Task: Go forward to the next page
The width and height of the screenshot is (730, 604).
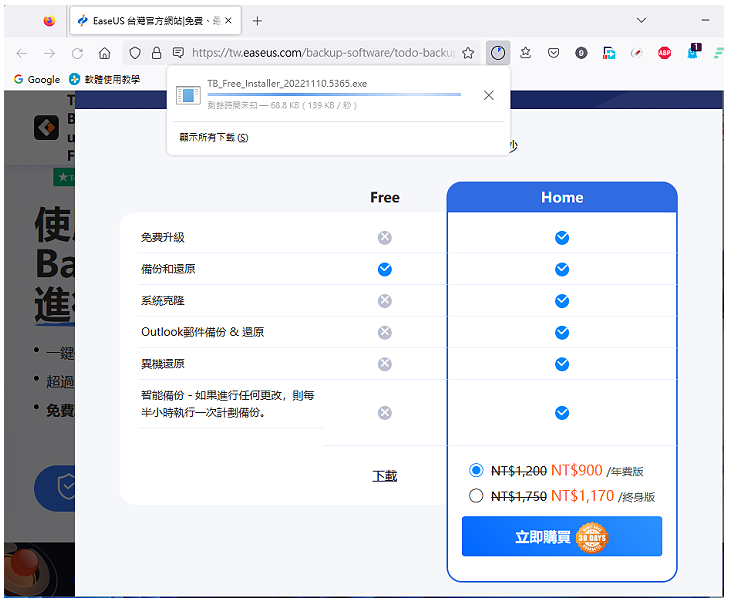Action: coord(49,53)
